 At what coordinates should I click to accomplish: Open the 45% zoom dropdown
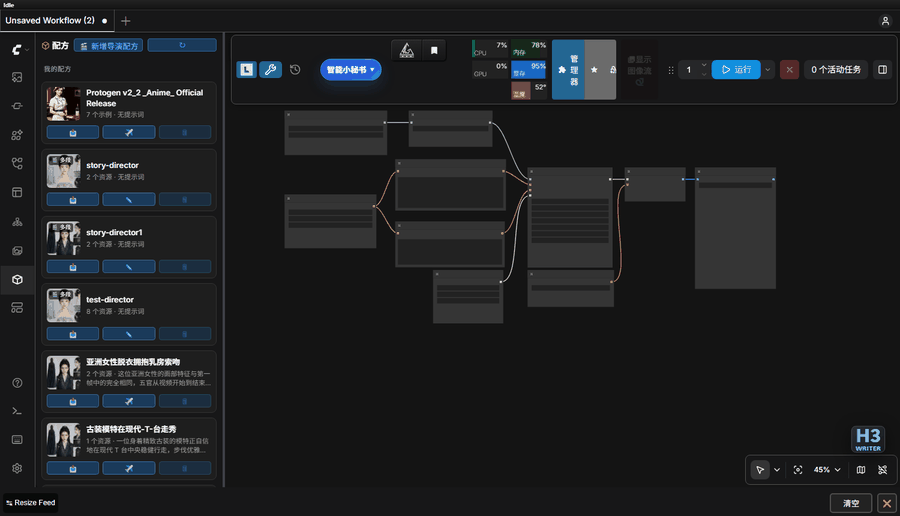coord(827,470)
